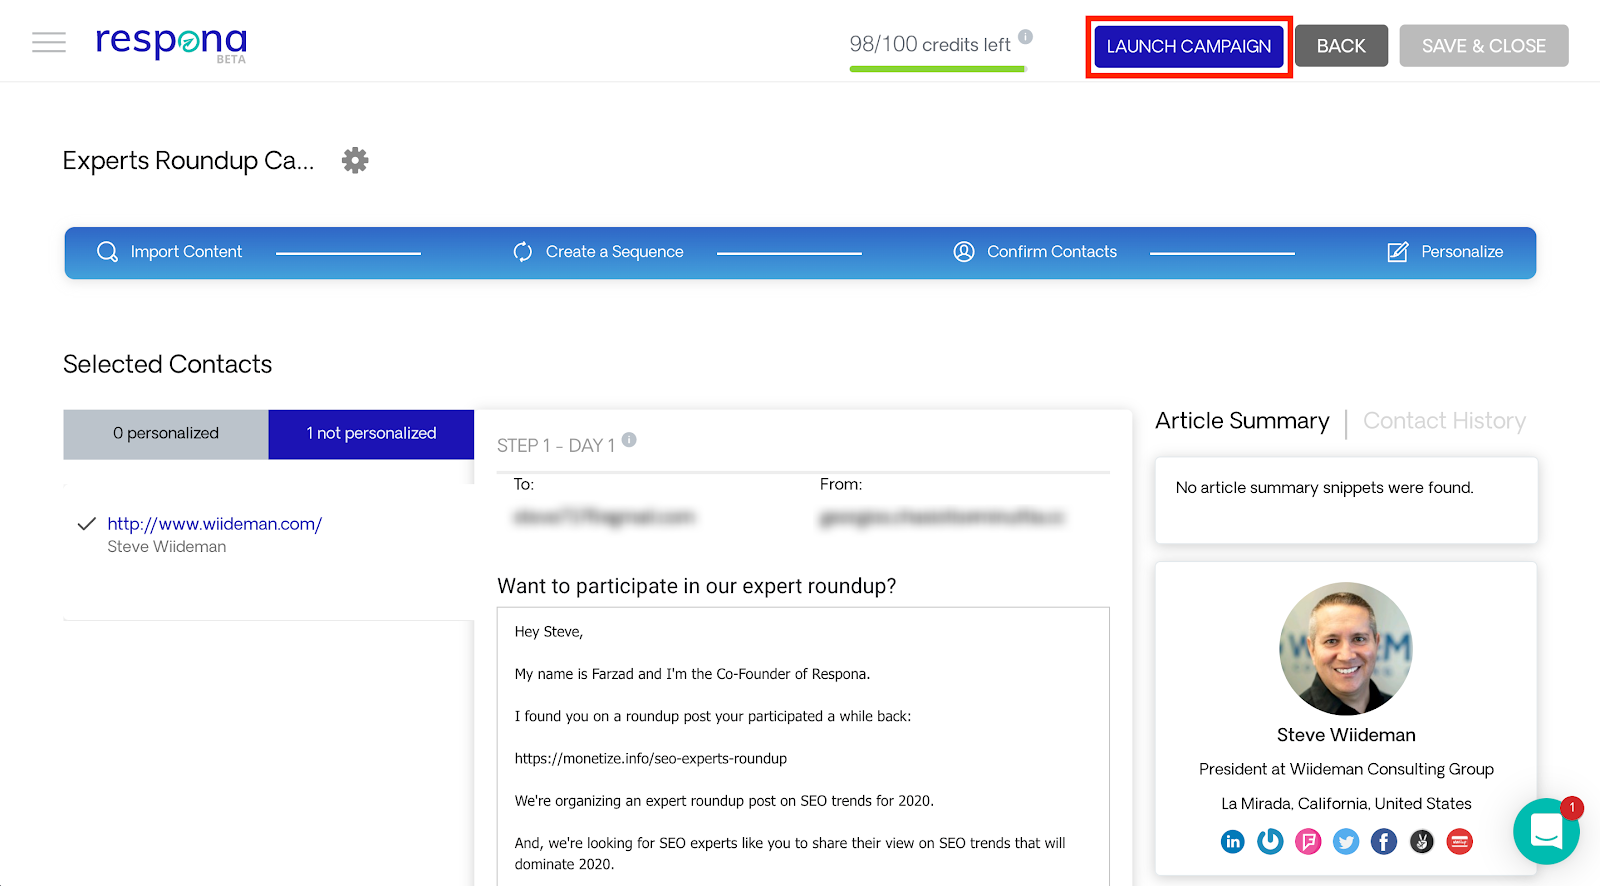The height and width of the screenshot is (886, 1600).
Task: Open Steve's Facebook profile icon
Action: (1384, 842)
